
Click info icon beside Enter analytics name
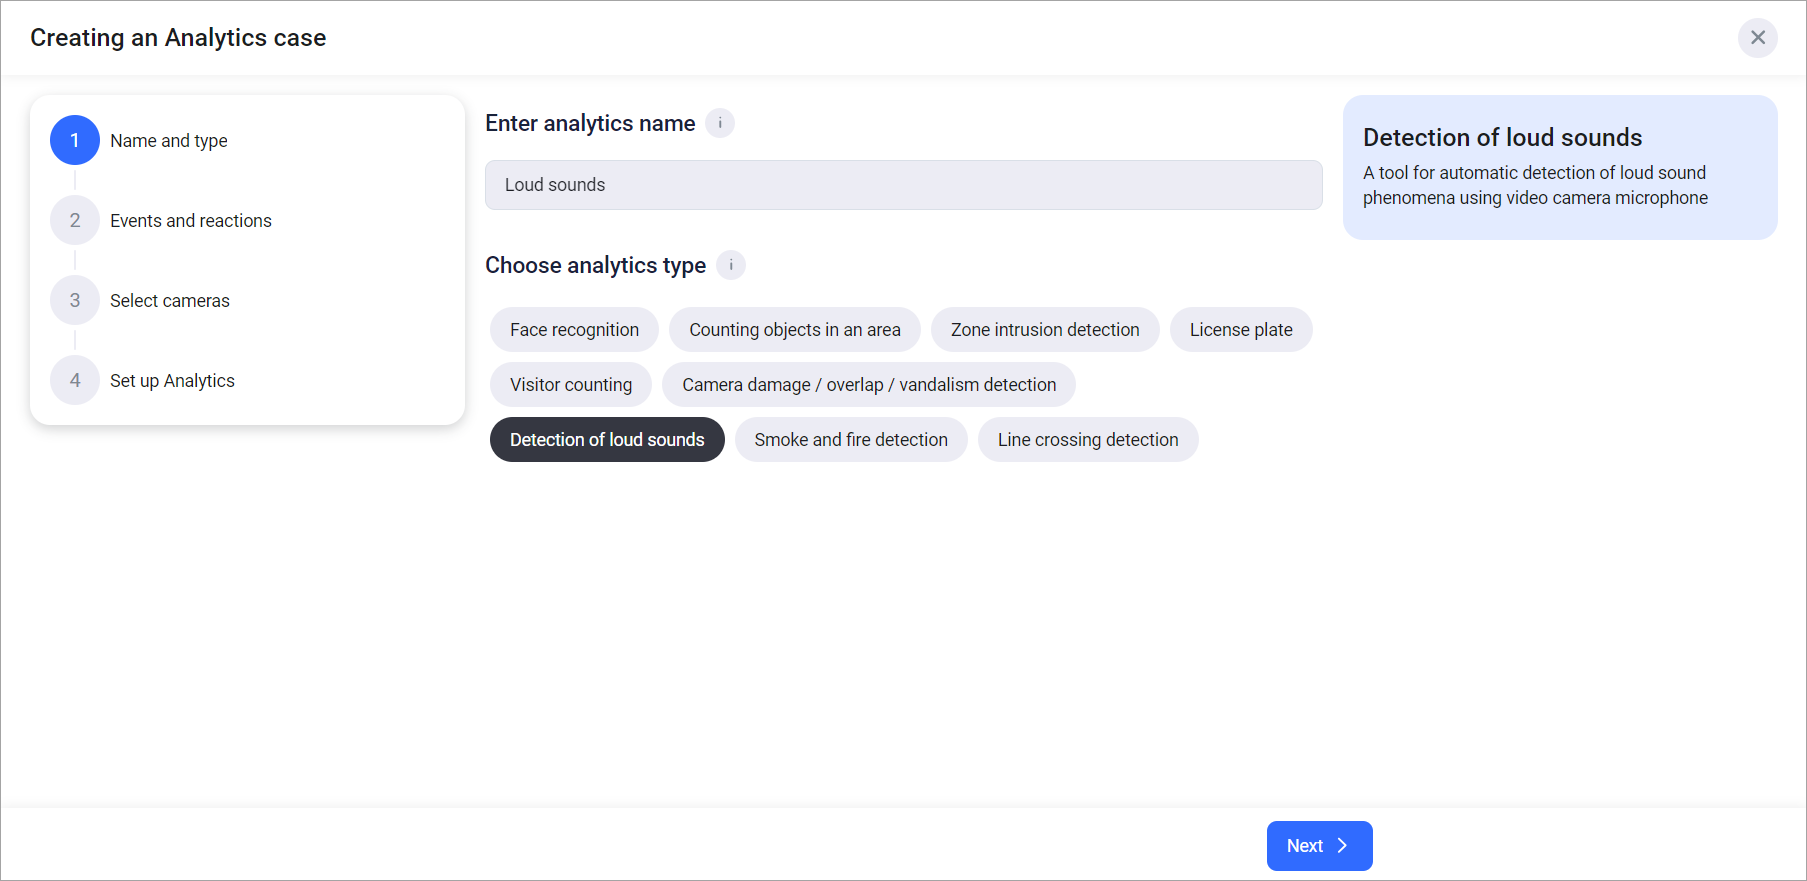[x=720, y=123]
